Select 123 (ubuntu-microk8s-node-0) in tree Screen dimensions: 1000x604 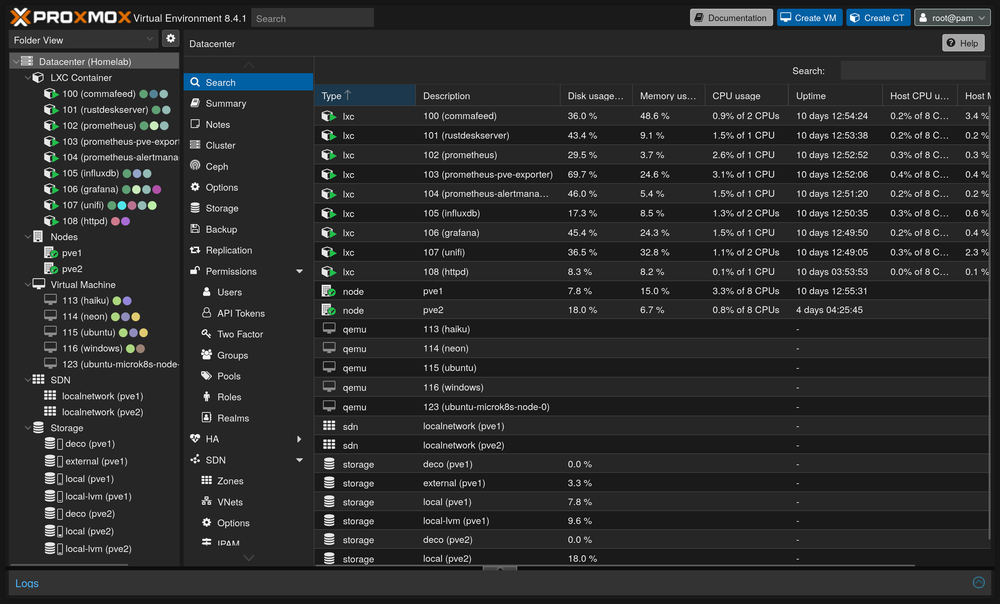pos(121,364)
